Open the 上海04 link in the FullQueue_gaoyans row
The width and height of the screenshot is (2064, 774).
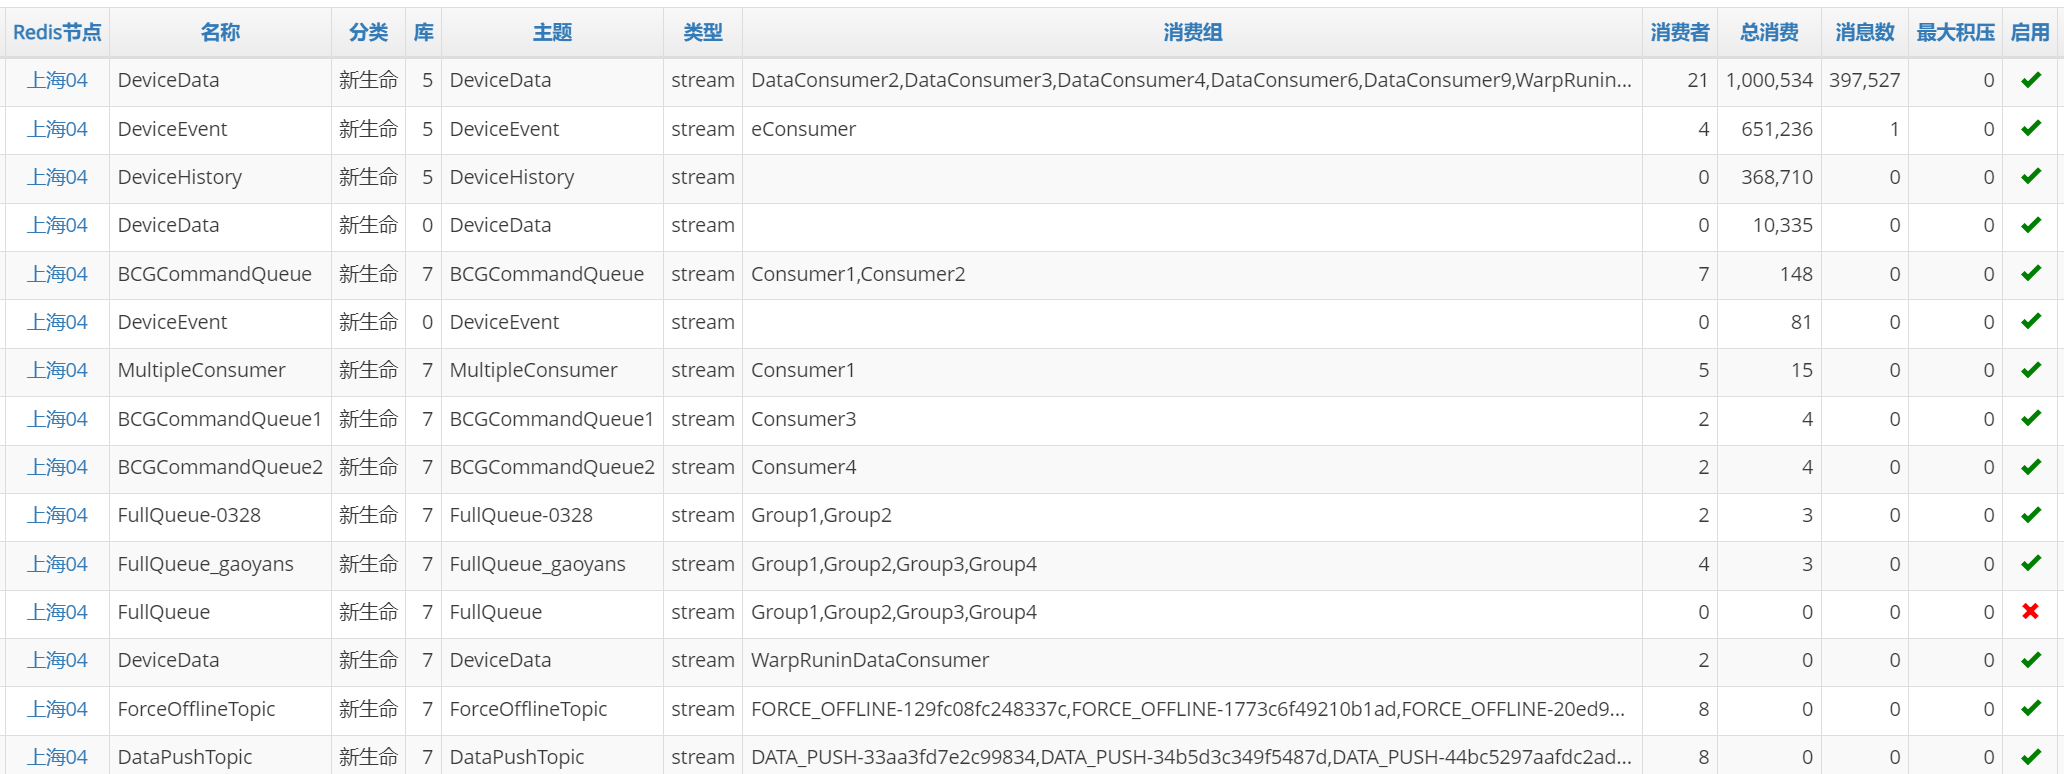click(57, 564)
